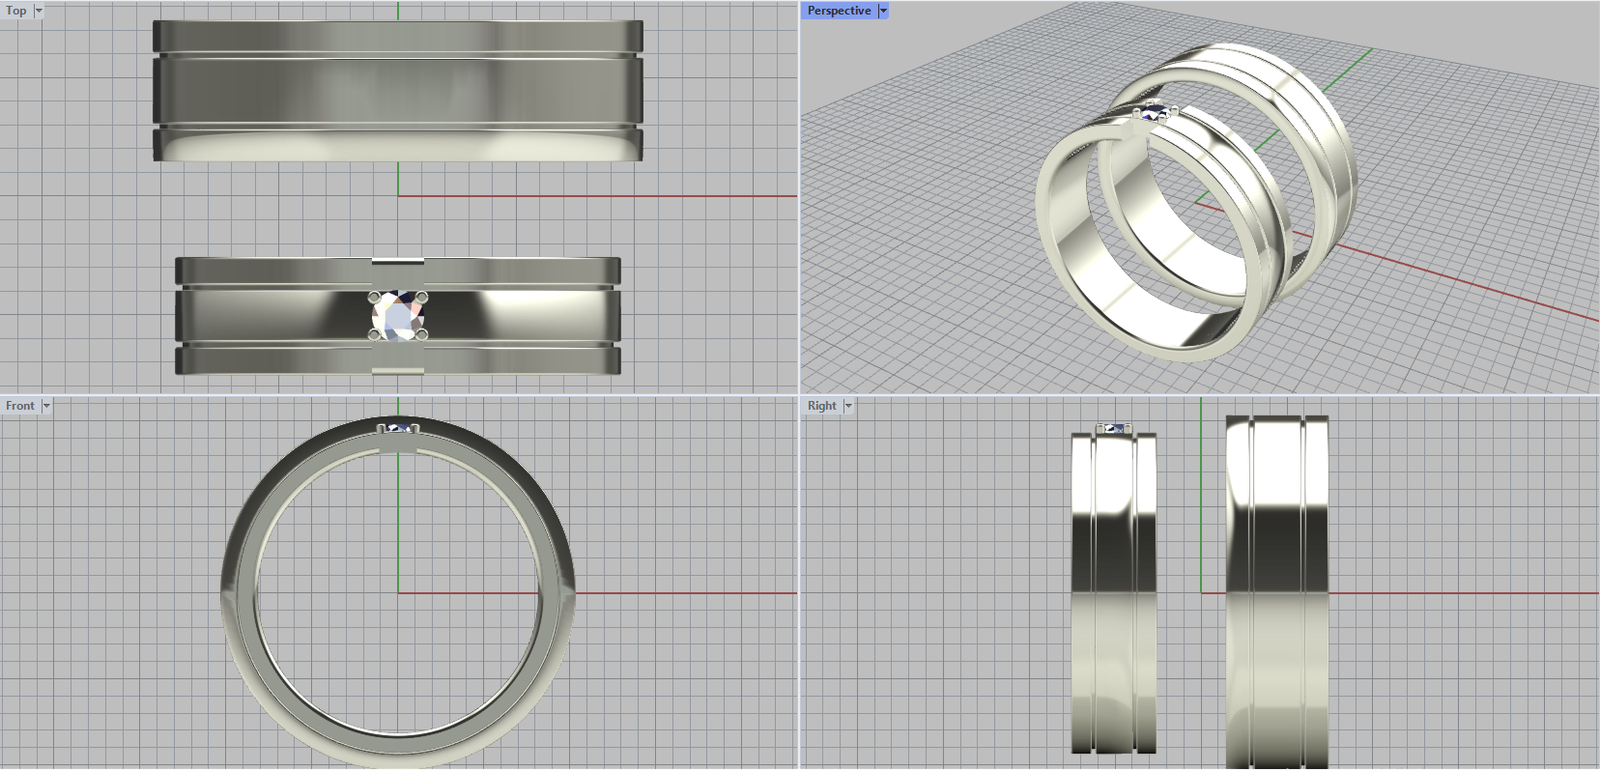Image resolution: width=1600 pixels, height=772 pixels.
Task: Expand the Right viewport dropdown arrow
Action: pyautogui.click(x=848, y=406)
